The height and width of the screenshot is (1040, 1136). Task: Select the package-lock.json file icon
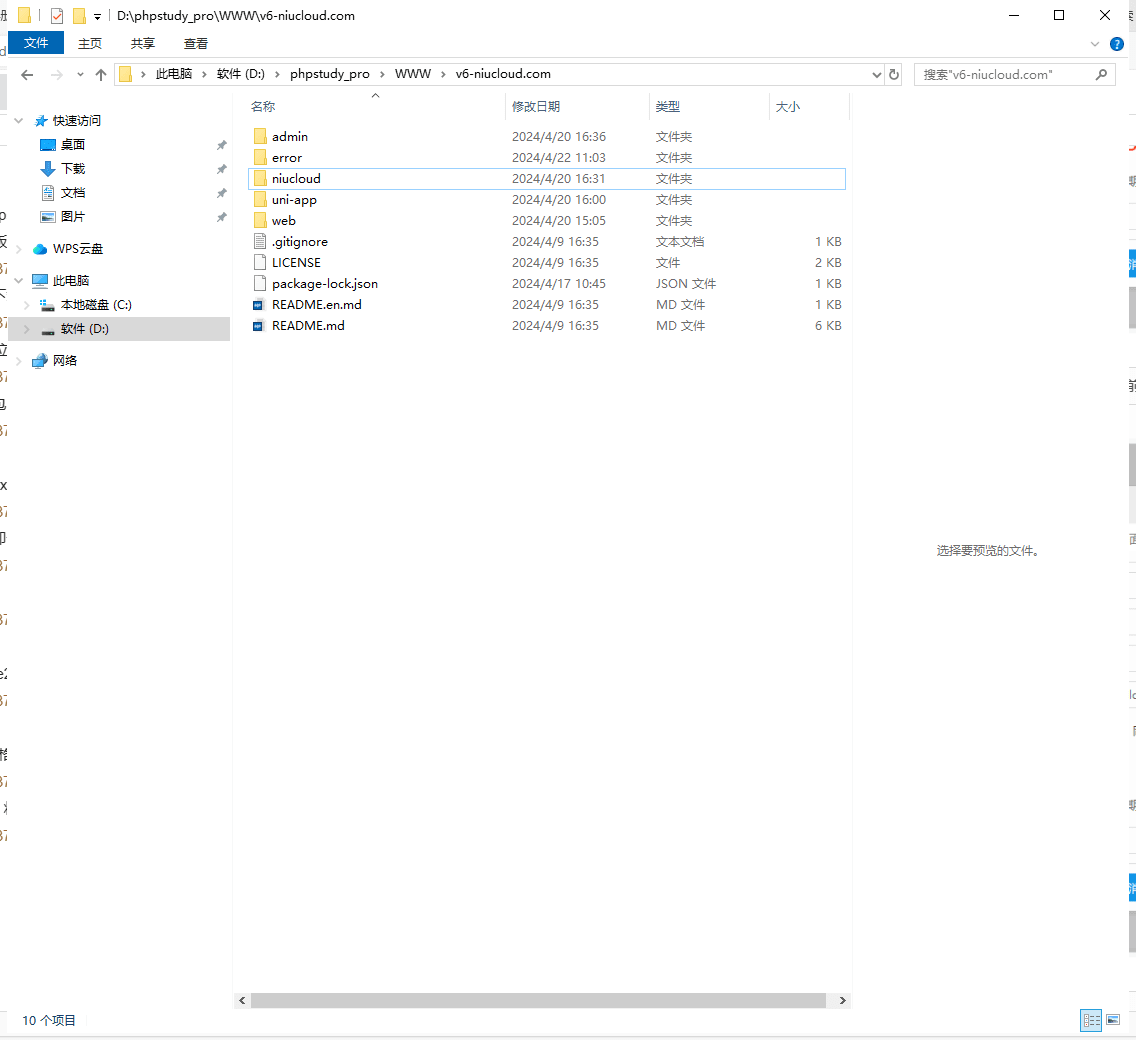coord(260,283)
